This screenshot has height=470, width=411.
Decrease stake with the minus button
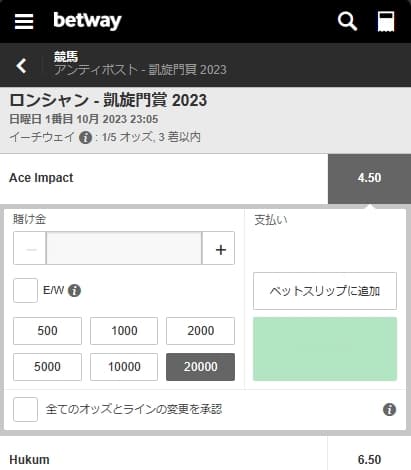point(30,248)
